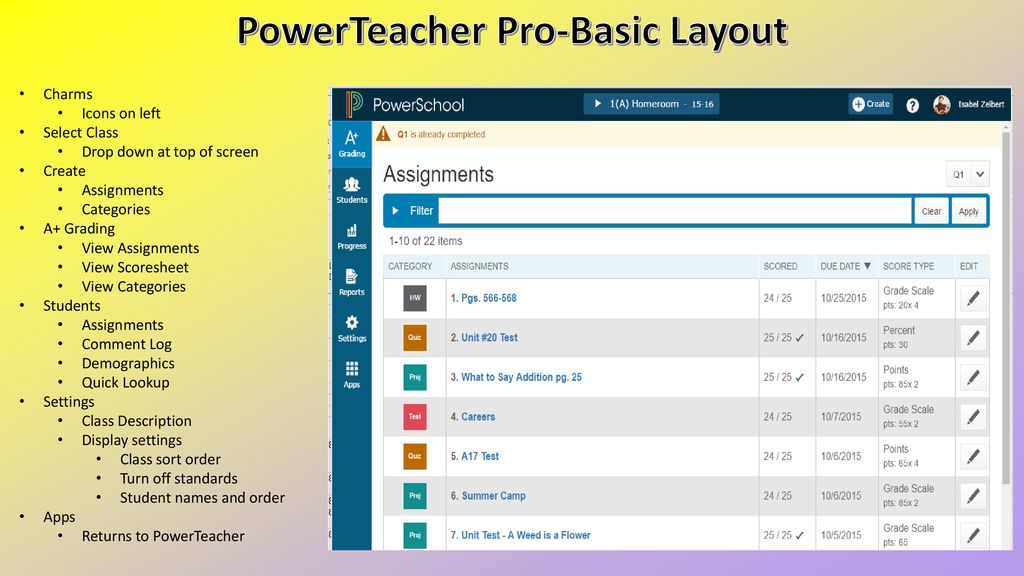
Task: Click the 1-10 of 22 items text
Action: 426,241
